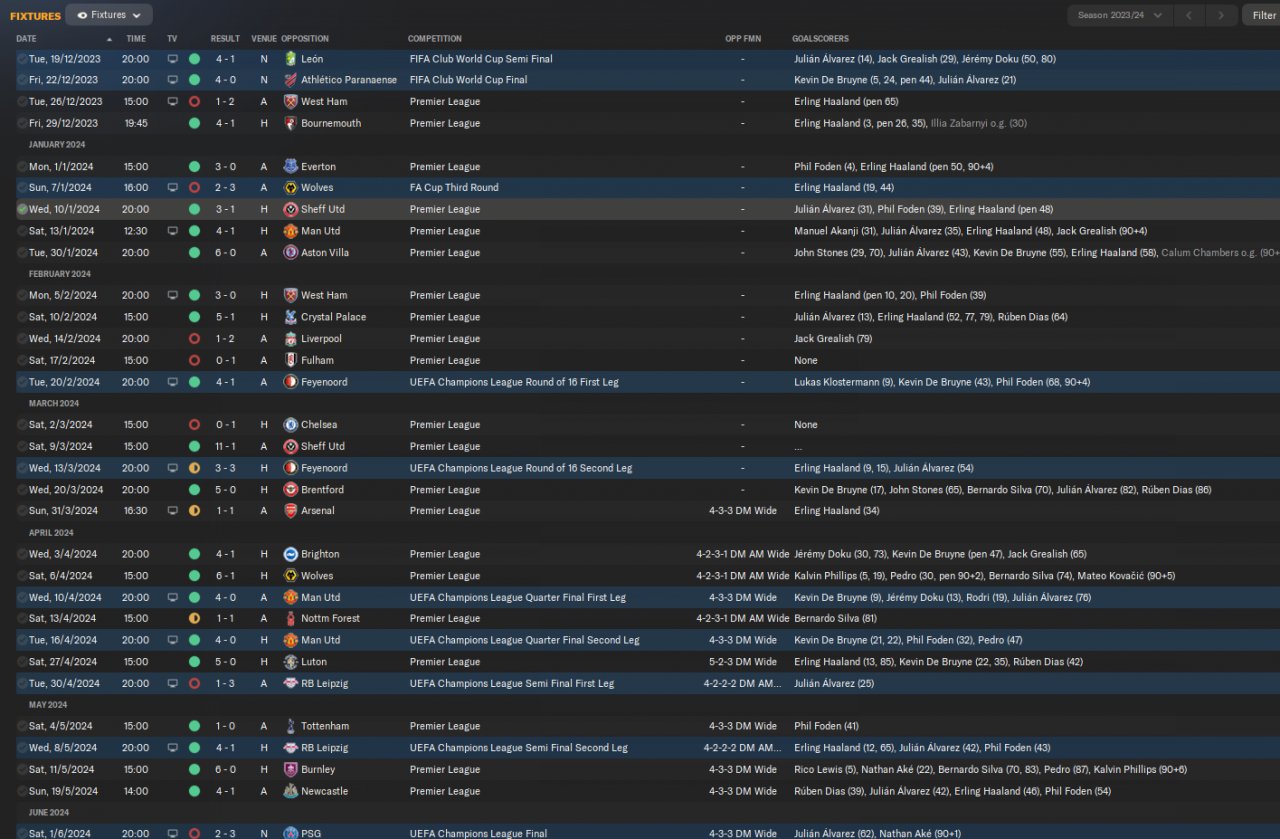The width and height of the screenshot is (1280, 839).
Task: Open the 11 - 1 result against Sheff Utd
Action: point(225,447)
